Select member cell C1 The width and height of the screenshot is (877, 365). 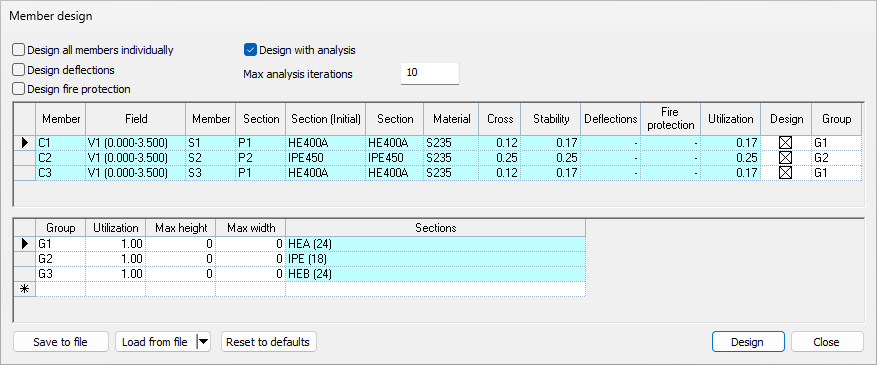click(x=61, y=143)
